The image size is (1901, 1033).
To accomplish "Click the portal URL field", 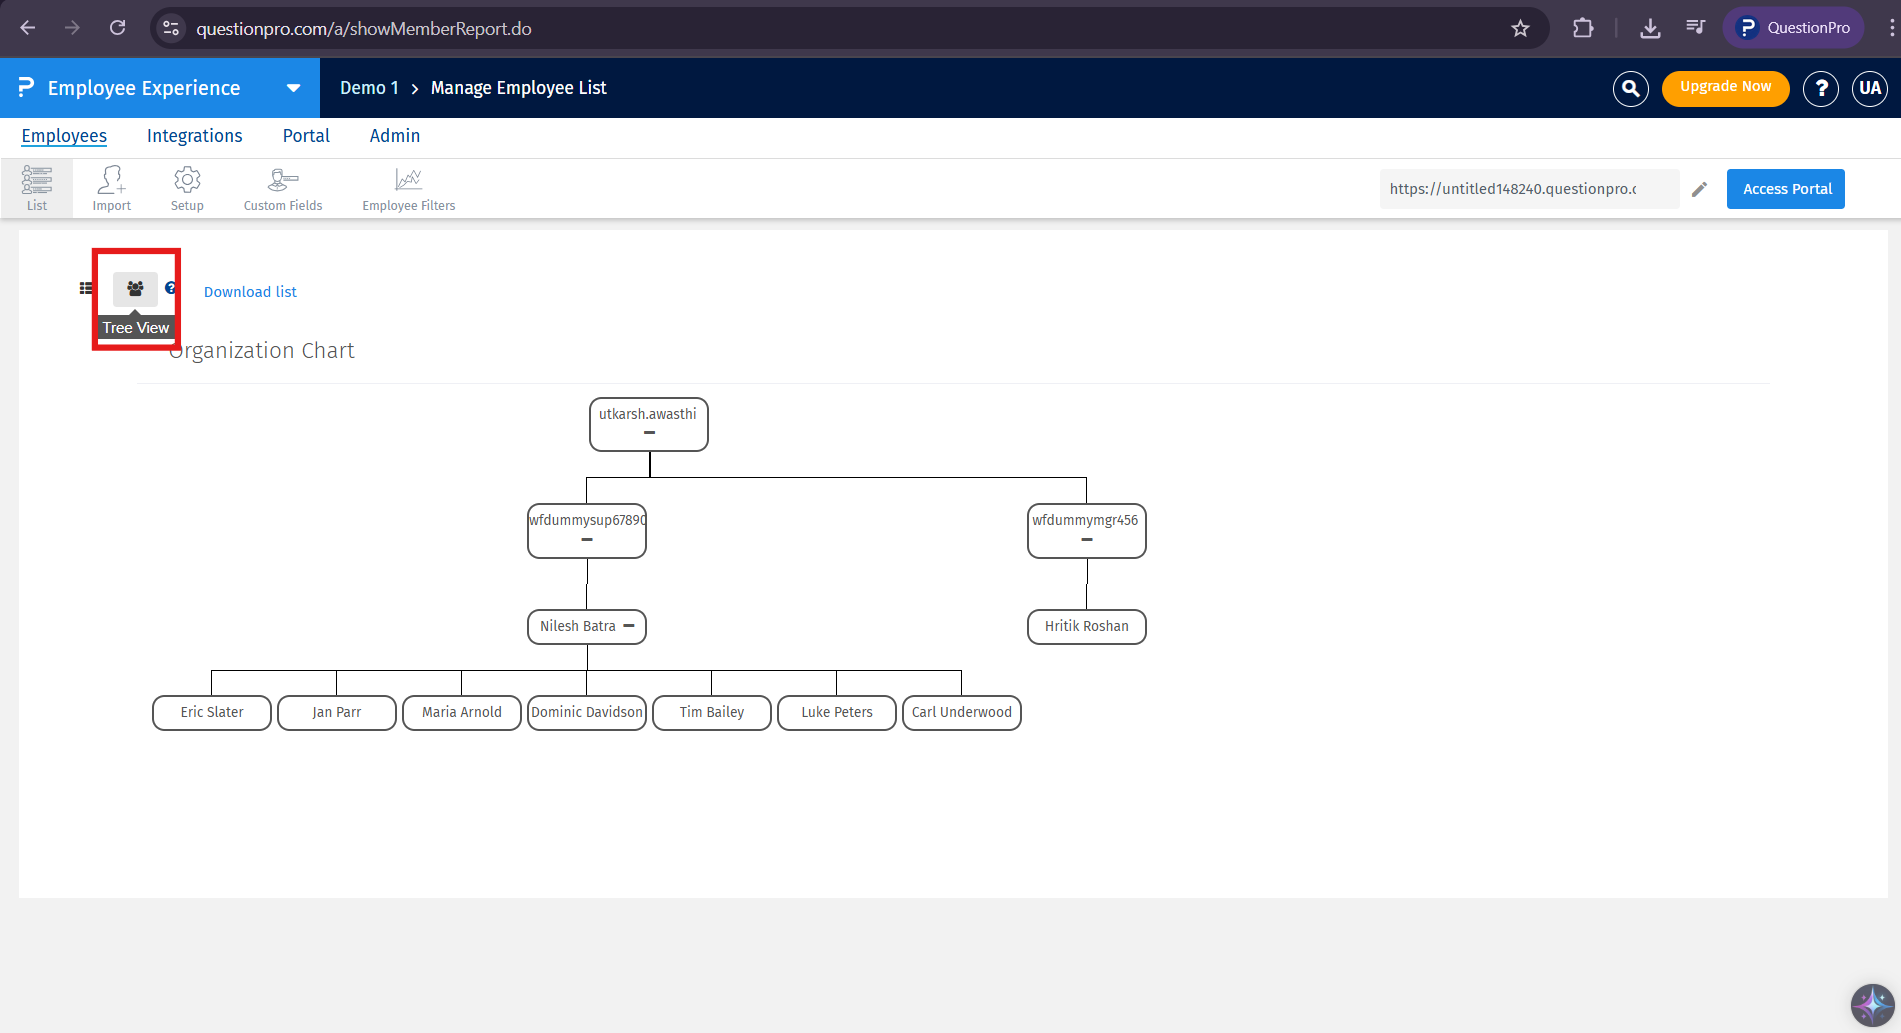I will pyautogui.click(x=1528, y=188).
